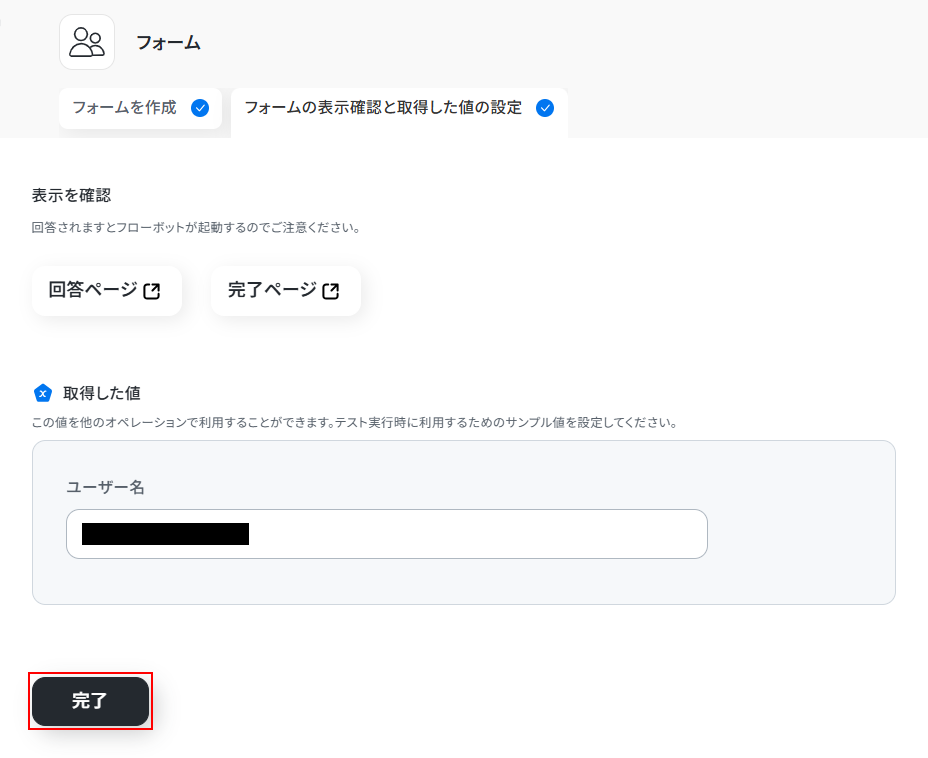Click the people form icon
This screenshot has height=758, width=928.
point(87,42)
